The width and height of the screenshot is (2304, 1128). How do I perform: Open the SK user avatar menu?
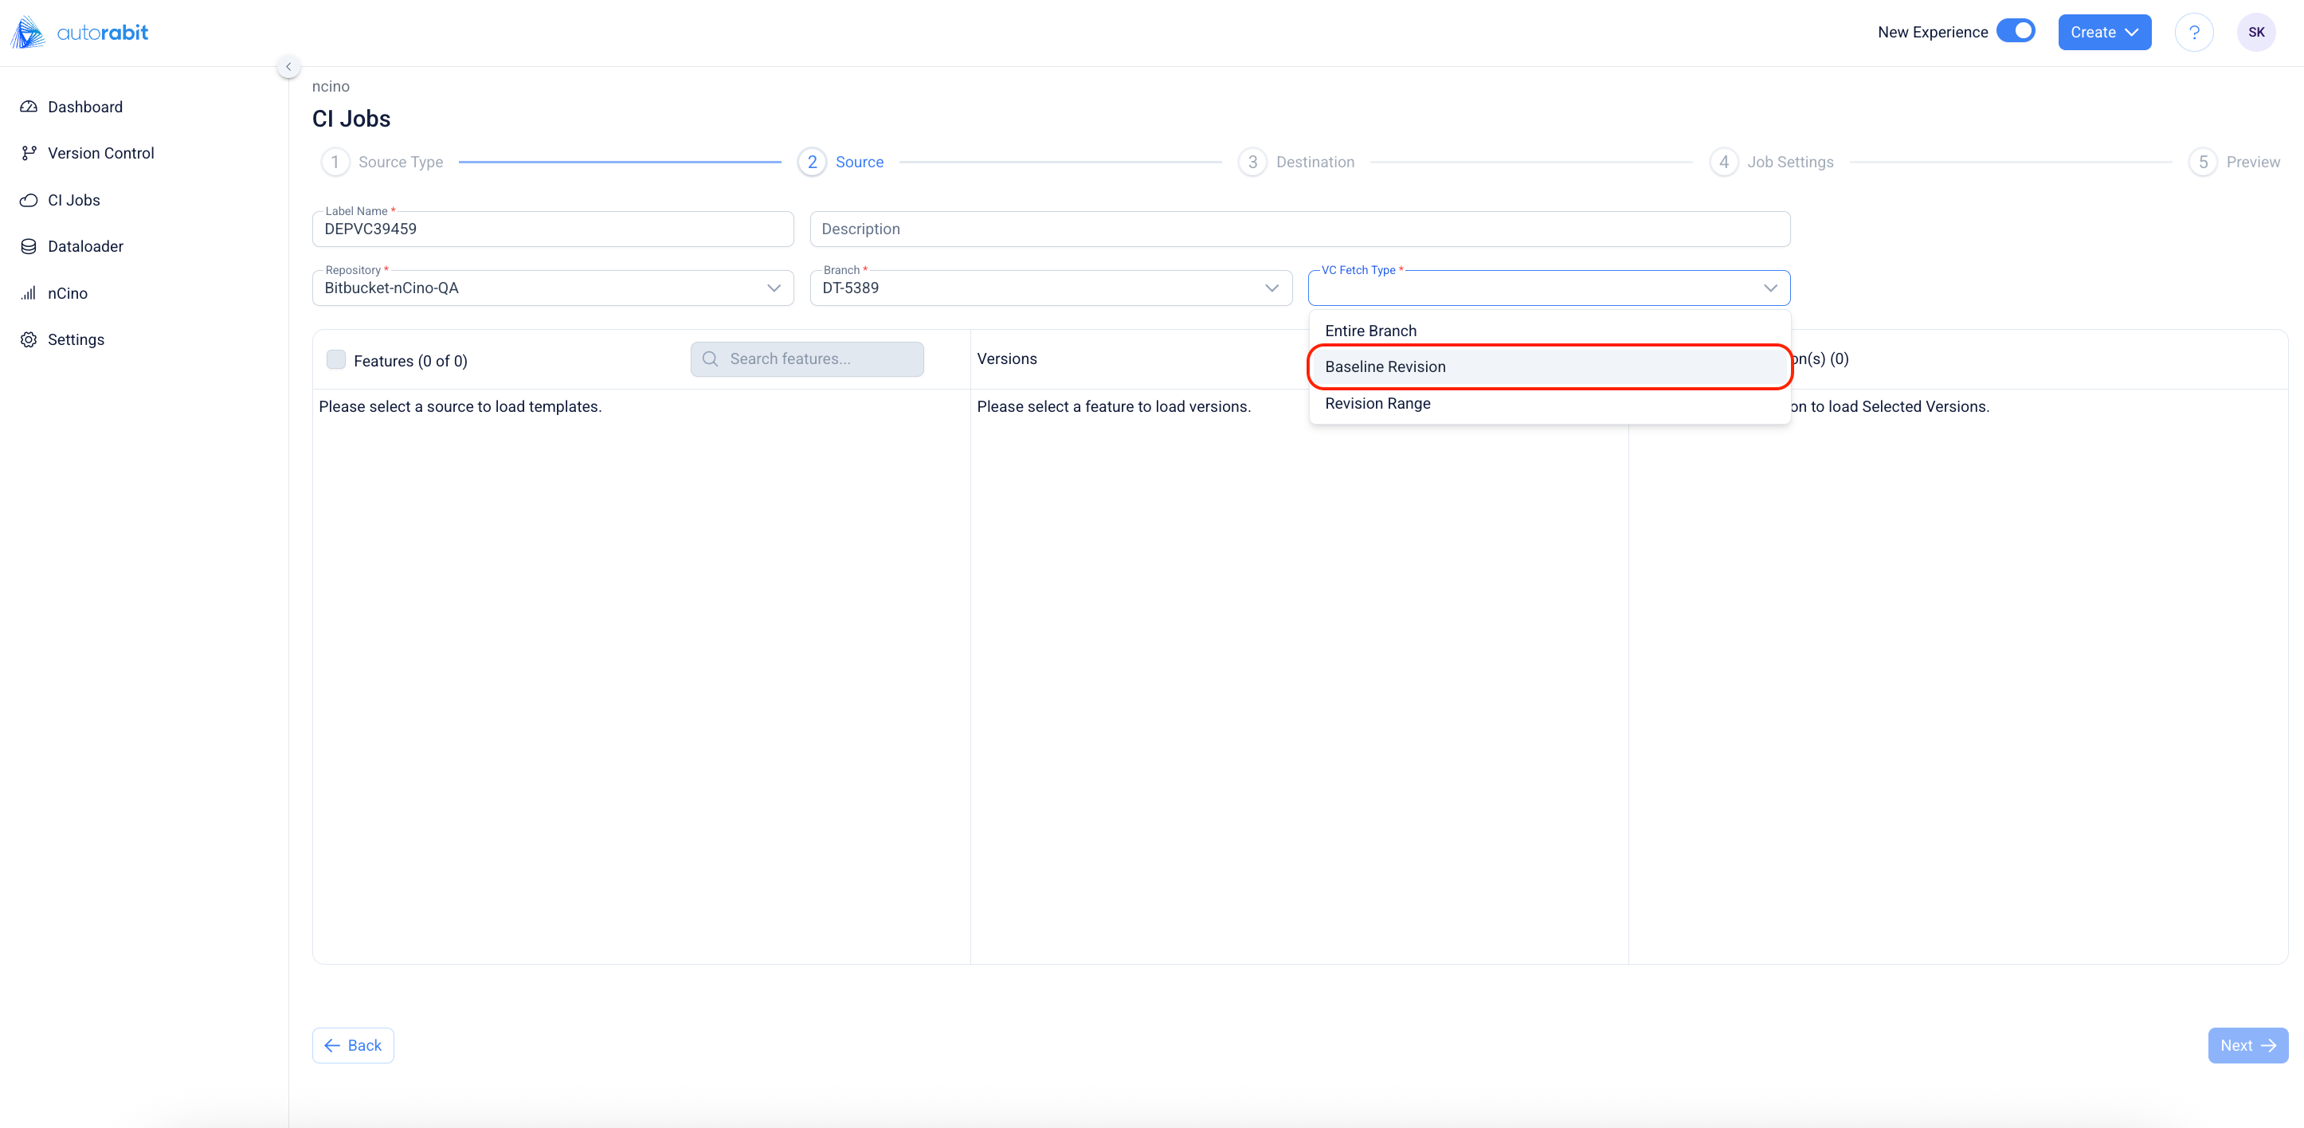[x=2256, y=32]
